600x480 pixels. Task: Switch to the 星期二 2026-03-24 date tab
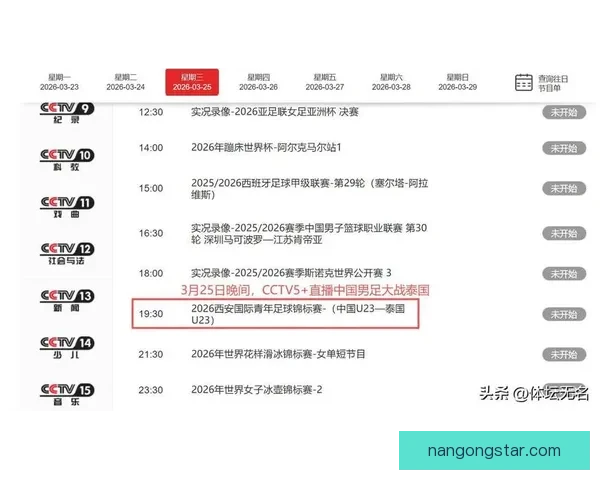[126, 82]
